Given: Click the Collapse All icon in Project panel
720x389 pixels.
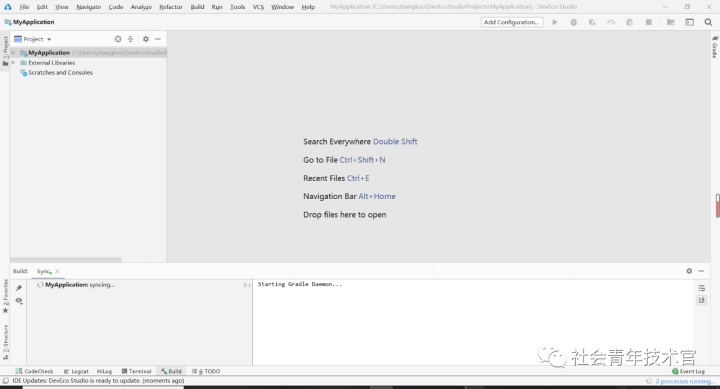Looking at the screenshot, I should [130, 39].
